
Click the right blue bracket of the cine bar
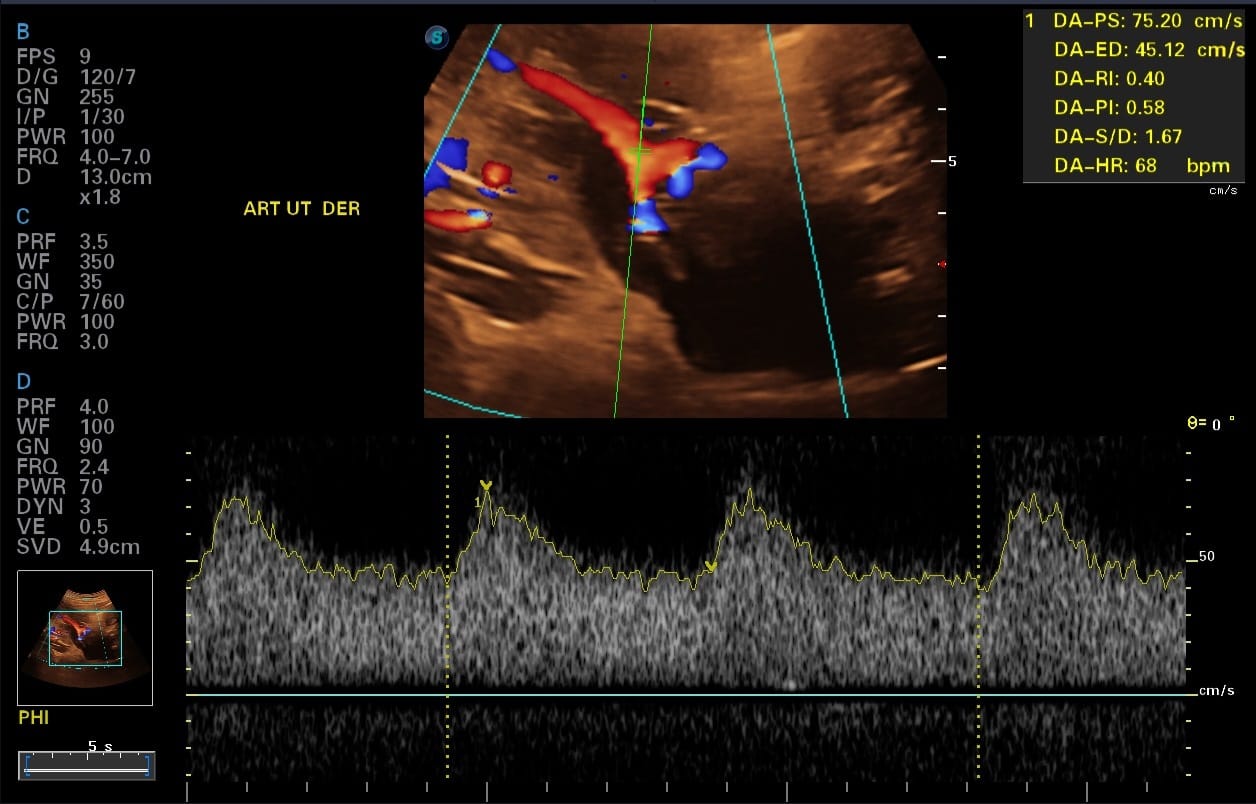pos(147,765)
